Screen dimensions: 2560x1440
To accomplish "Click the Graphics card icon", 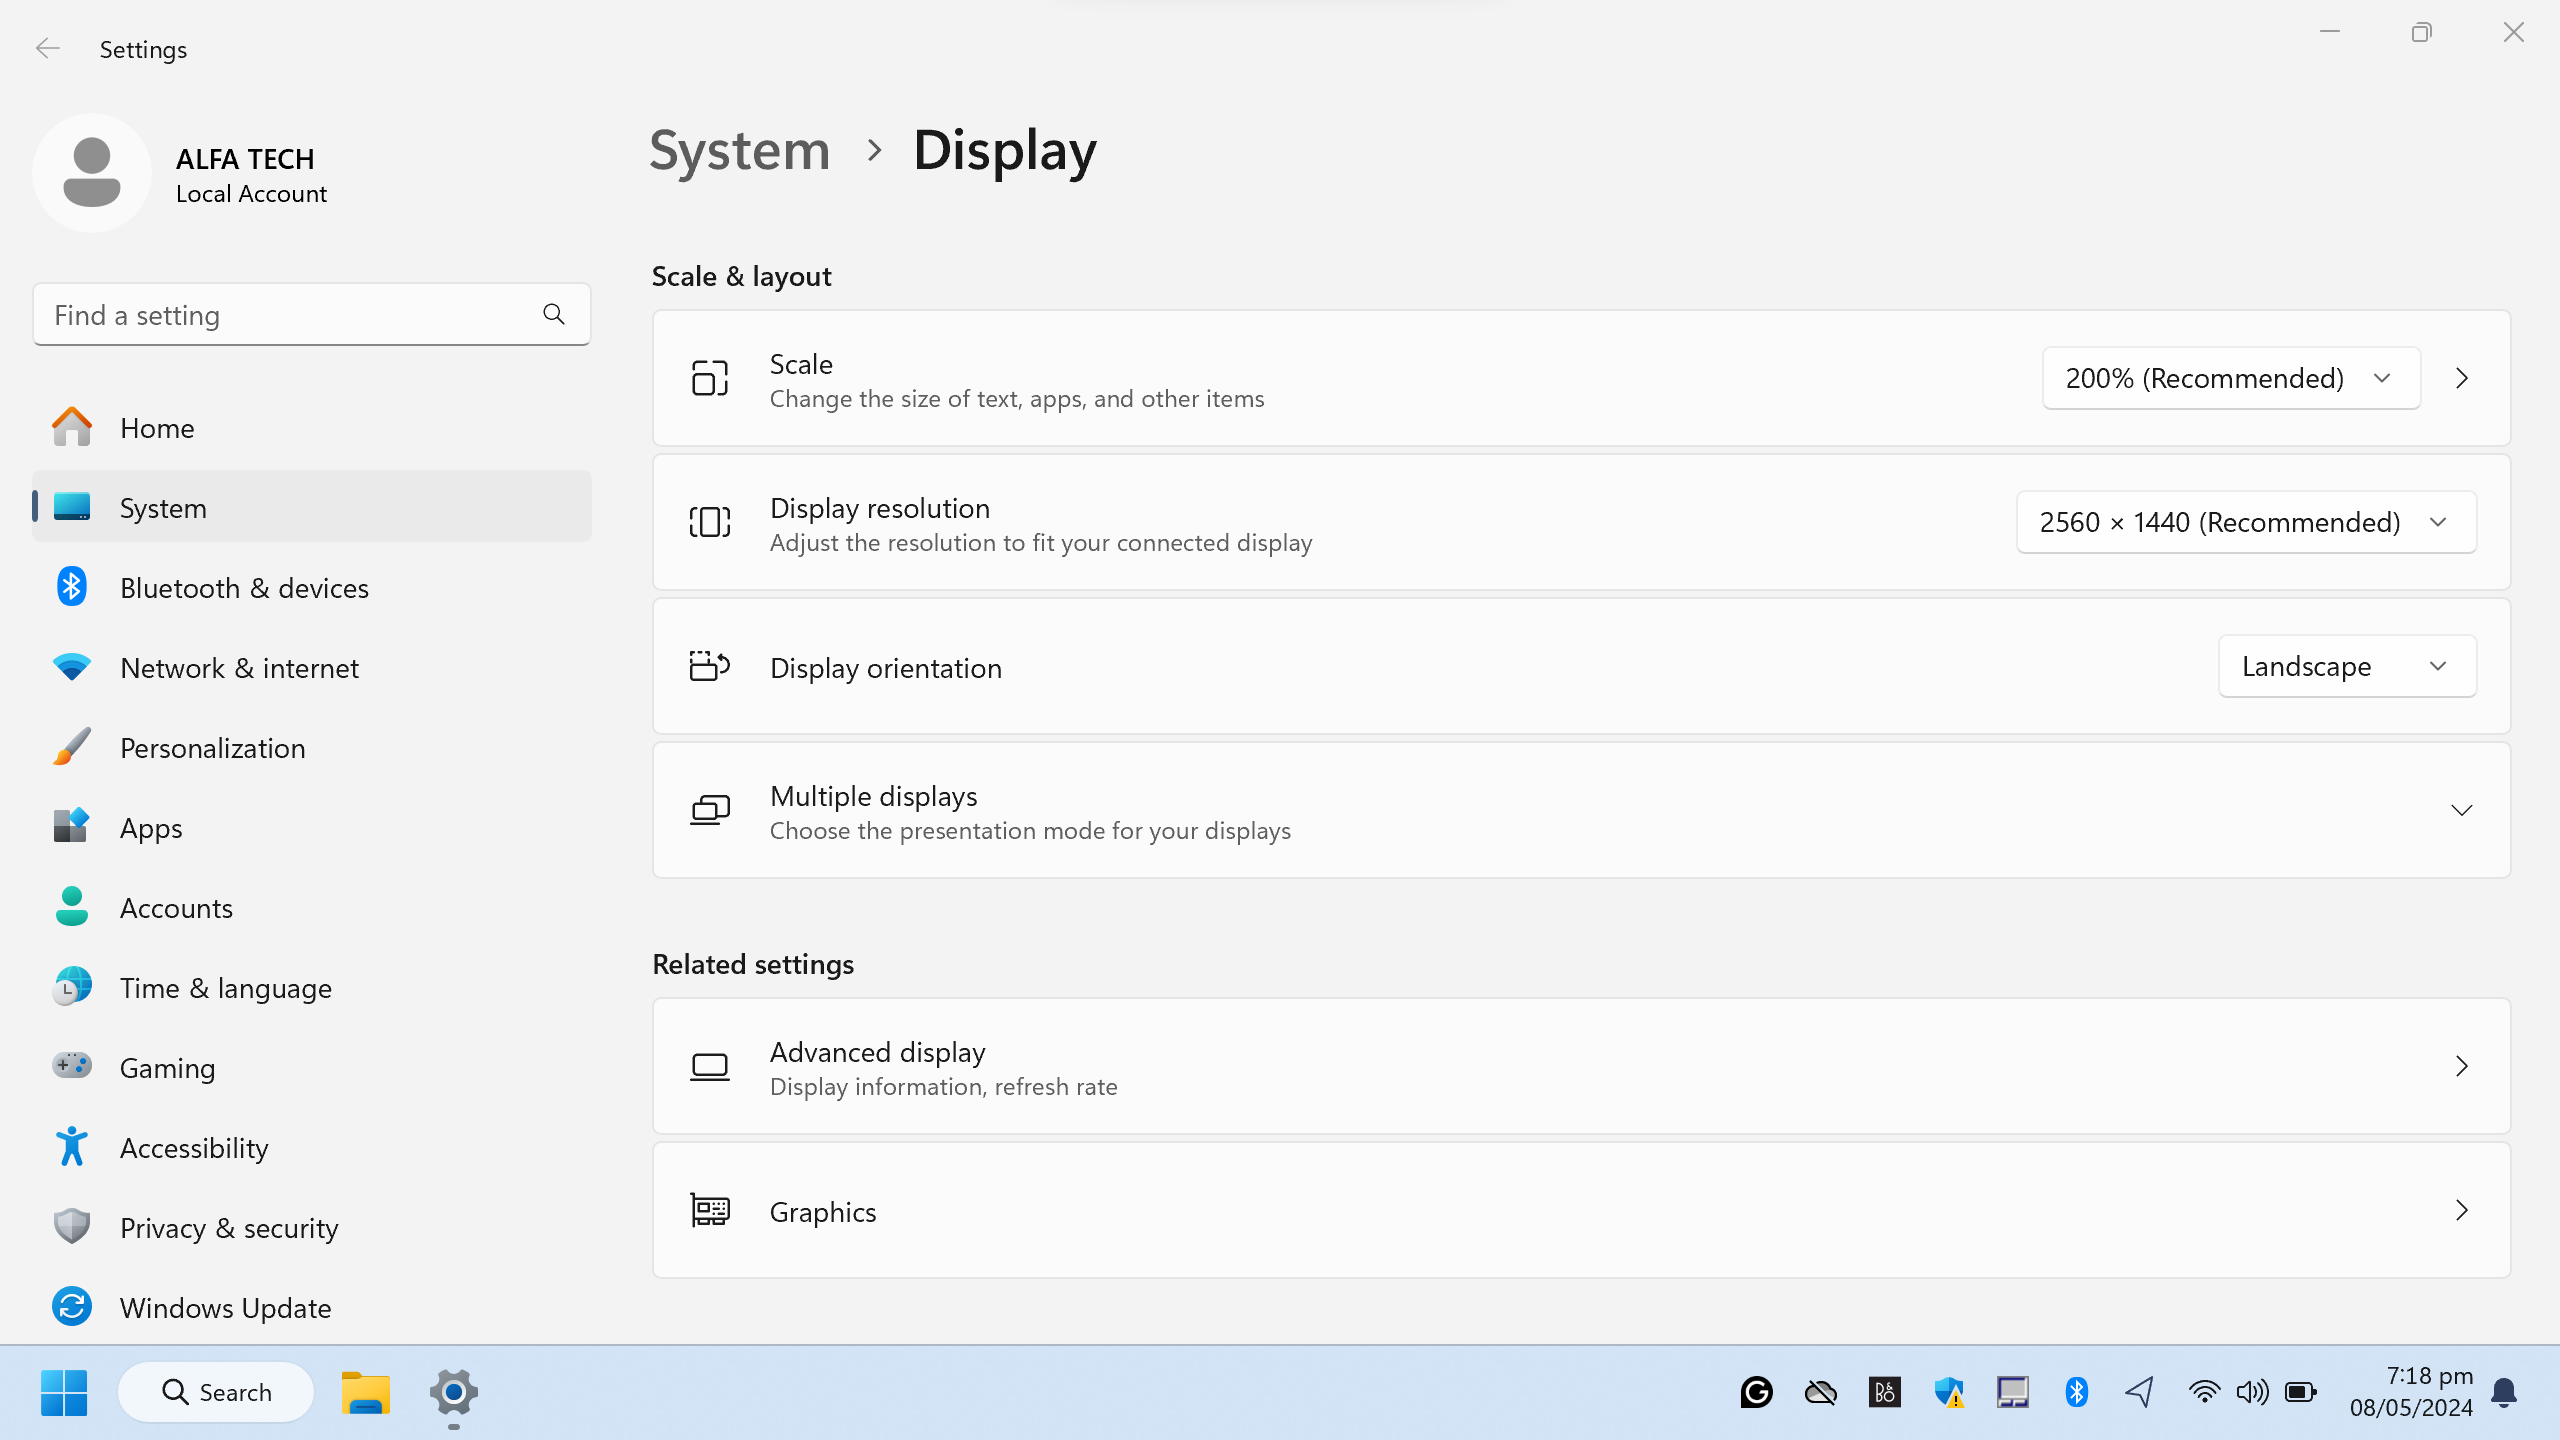I will [x=710, y=1210].
